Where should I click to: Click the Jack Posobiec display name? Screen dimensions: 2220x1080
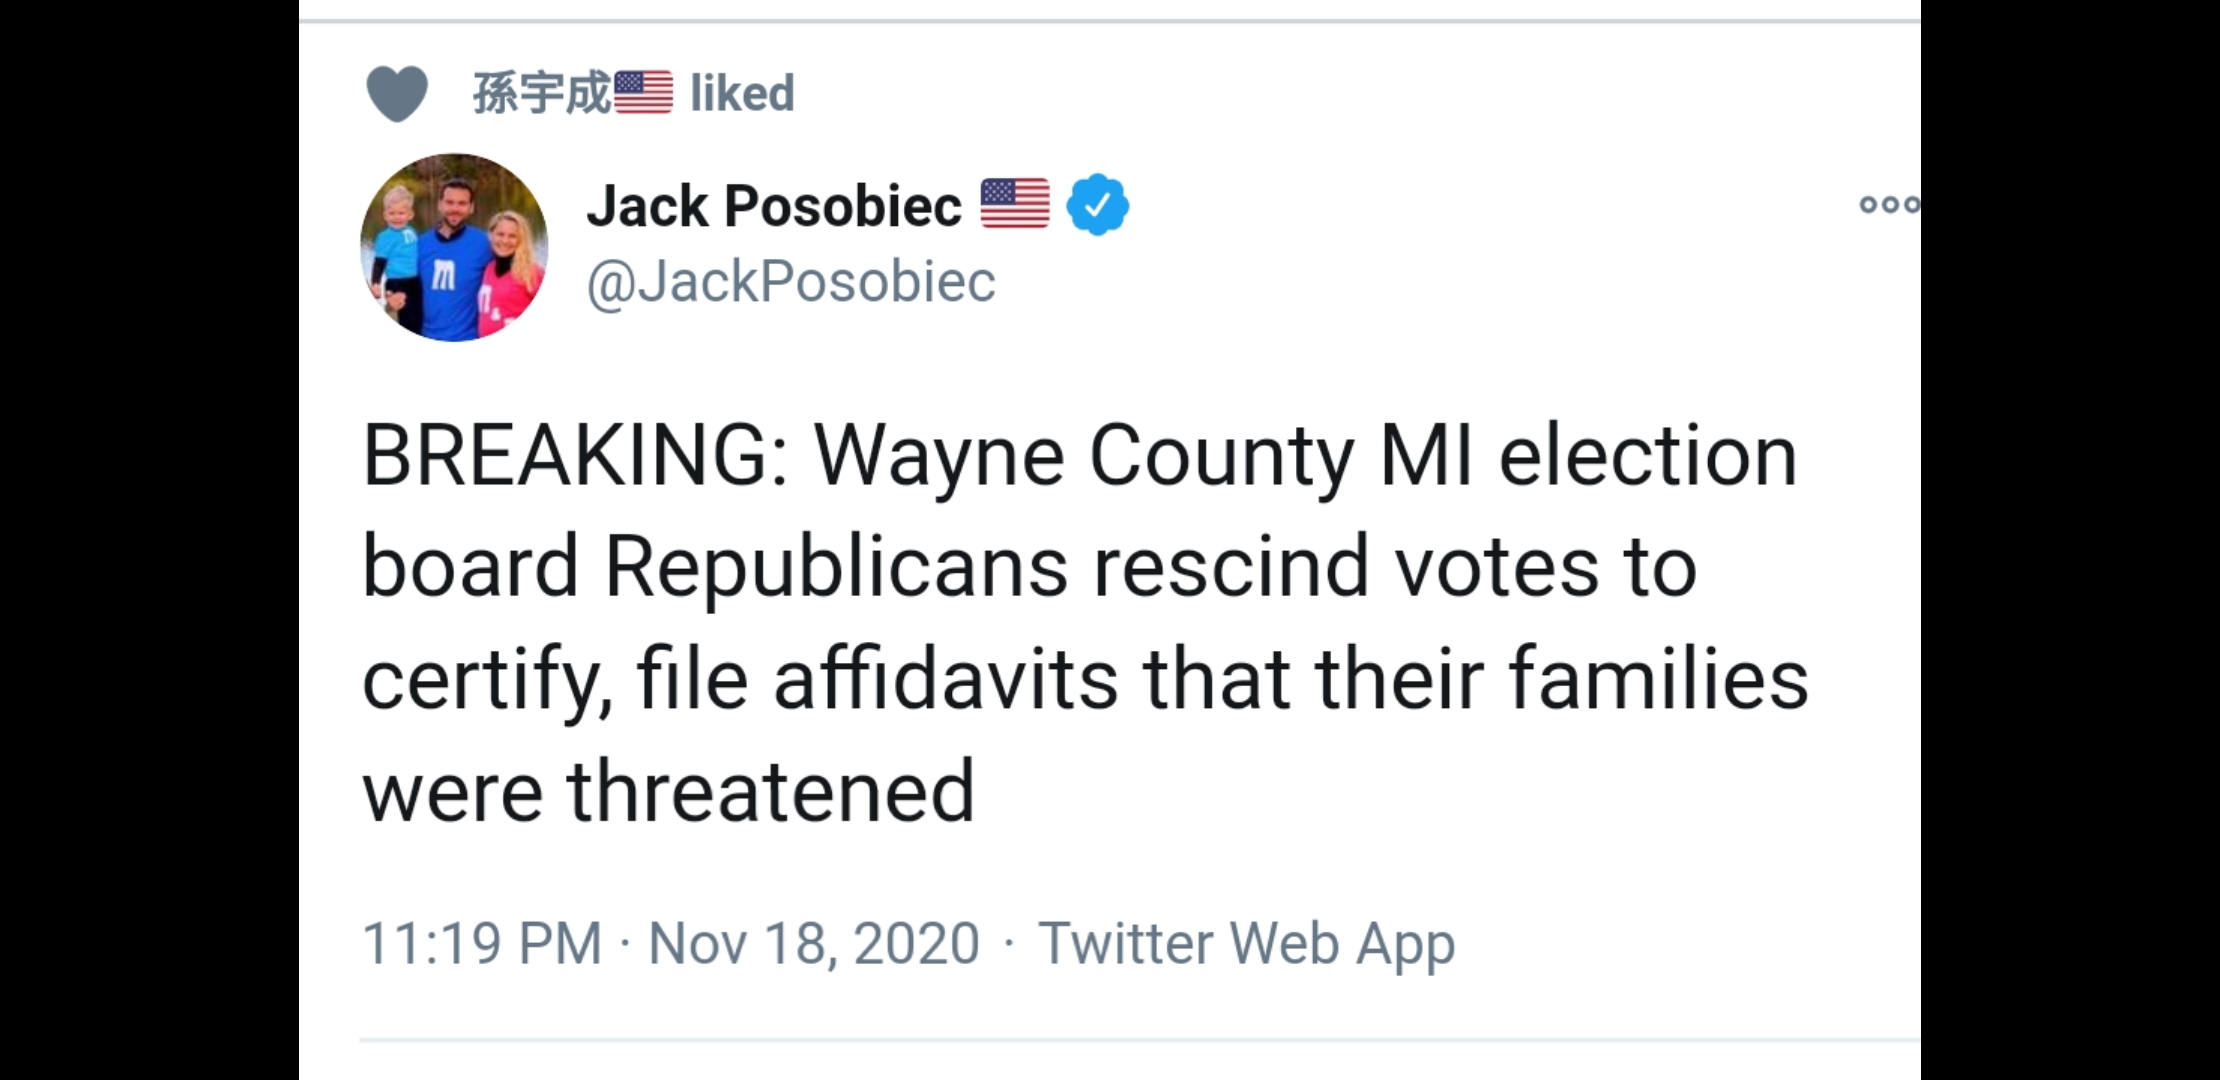tap(774, 206)
